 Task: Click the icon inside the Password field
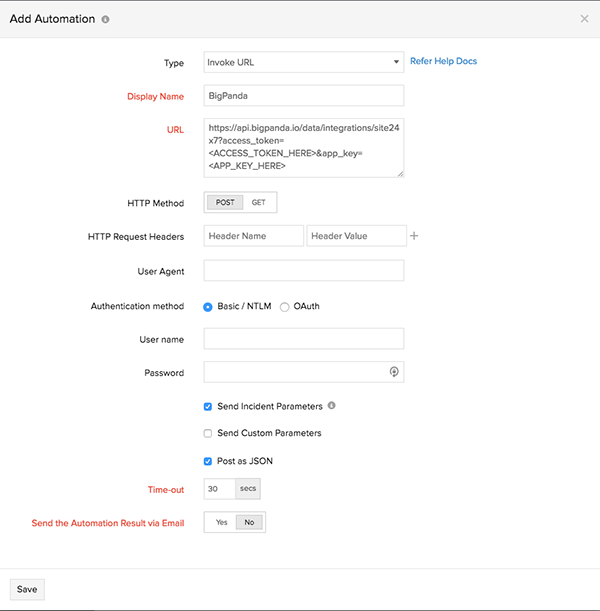click(394, 372)
